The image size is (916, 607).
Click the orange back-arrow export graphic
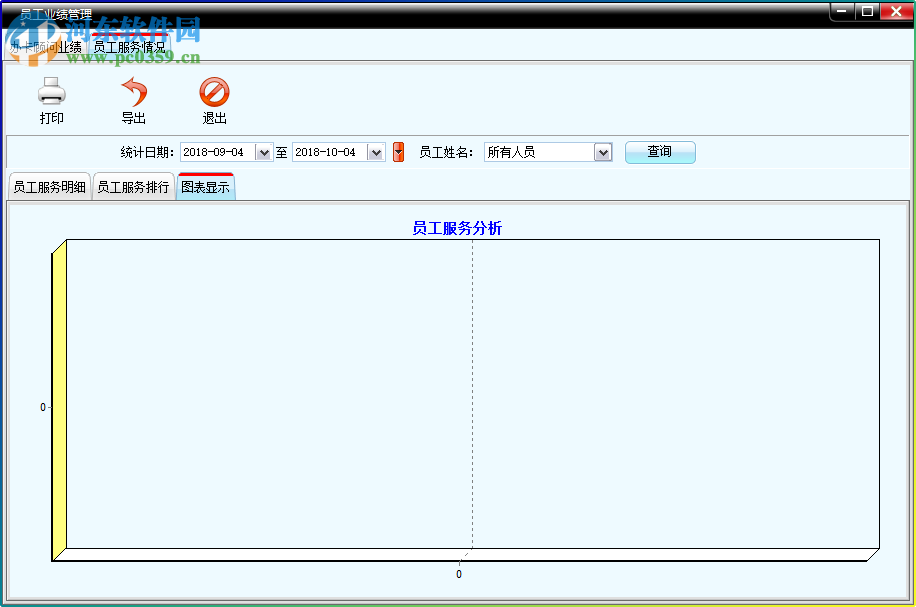point(134,92)
